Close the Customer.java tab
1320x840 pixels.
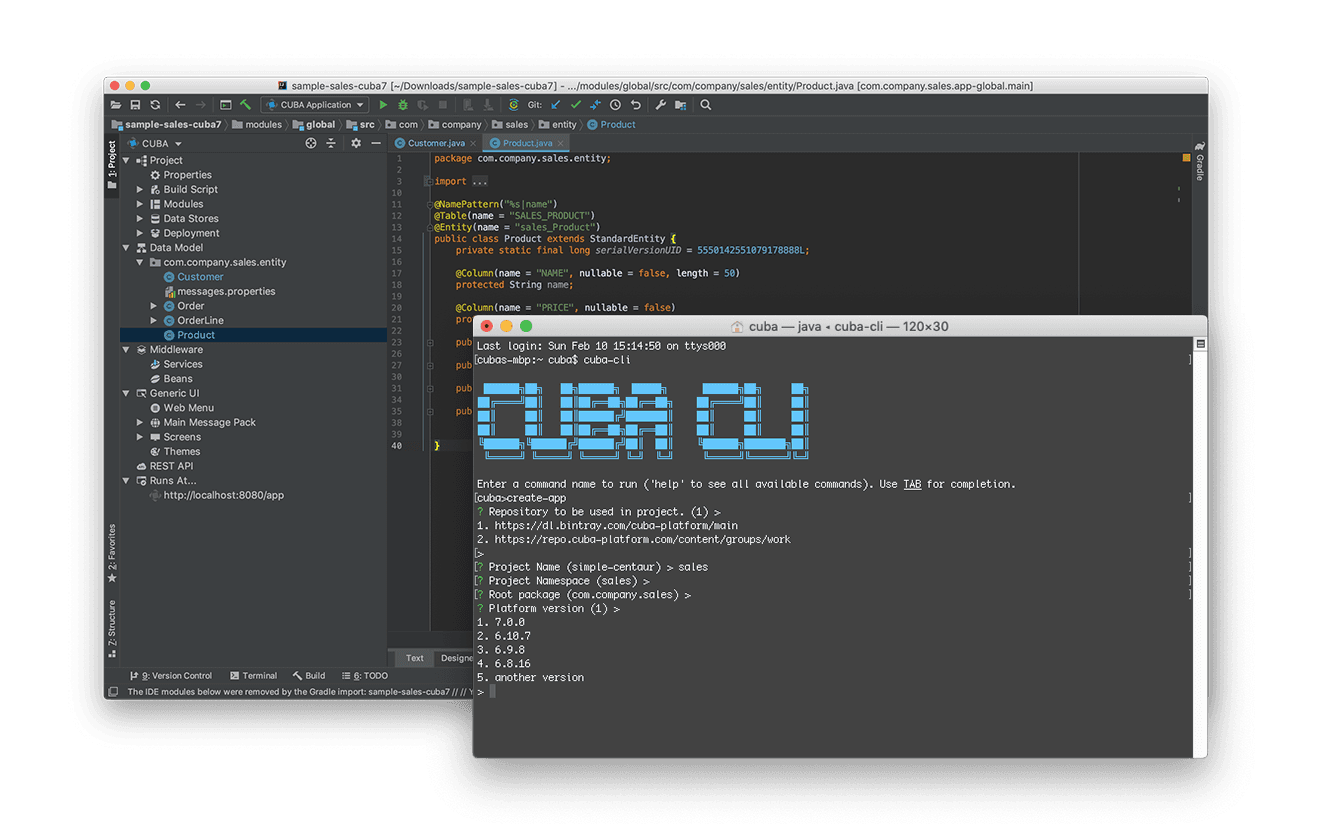473,144
